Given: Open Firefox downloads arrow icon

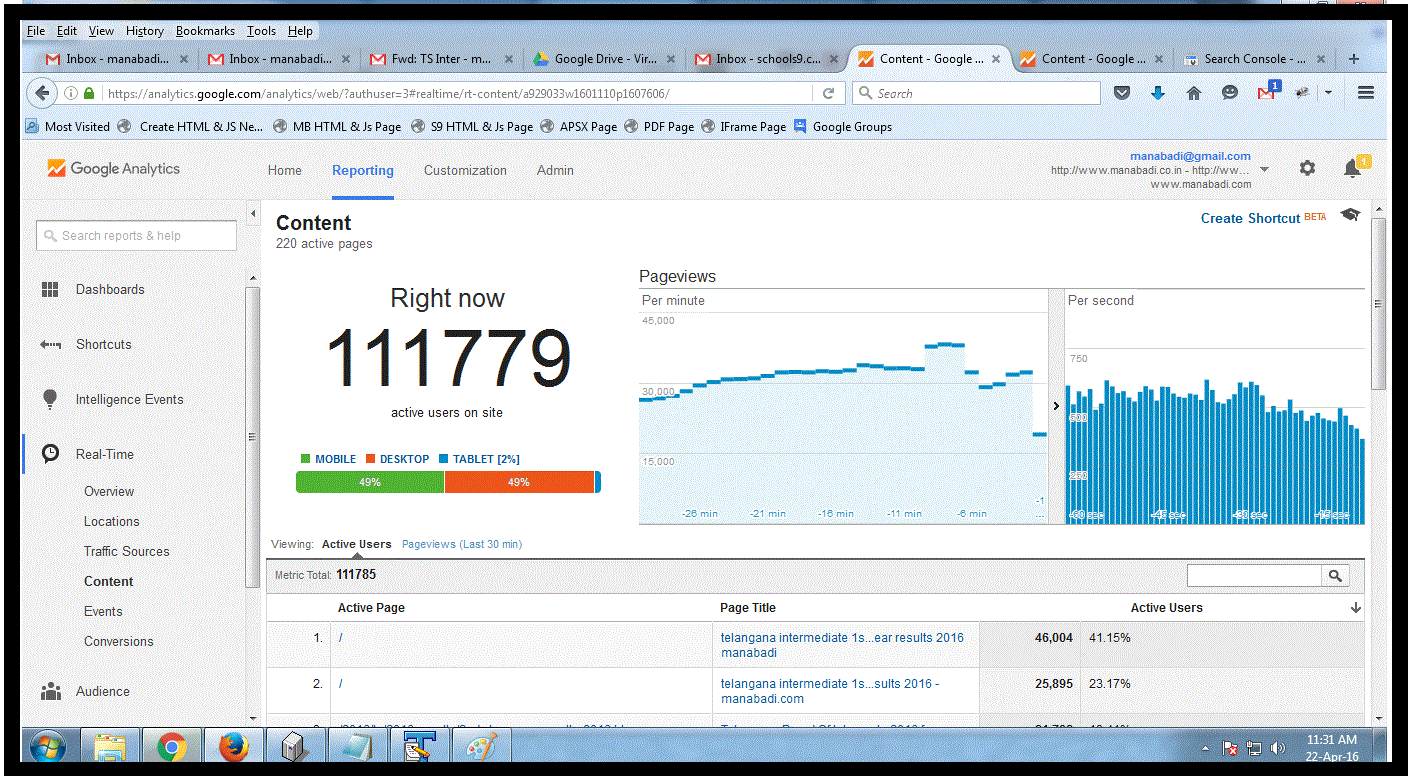Looking at the screenshot, I should 1158,93.
